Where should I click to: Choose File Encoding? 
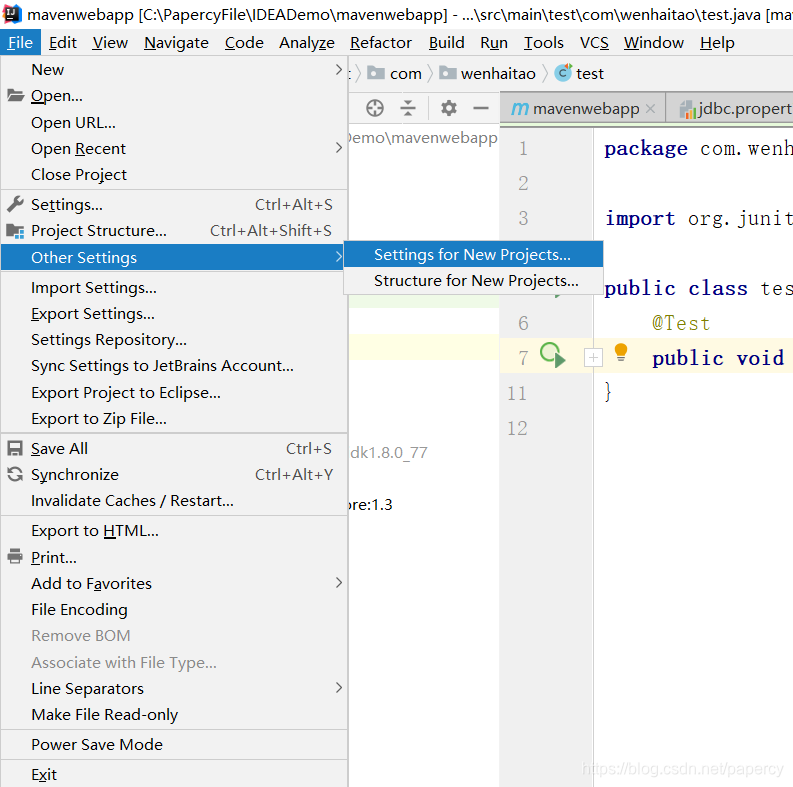pyautogui.click(x=174, y=609)
